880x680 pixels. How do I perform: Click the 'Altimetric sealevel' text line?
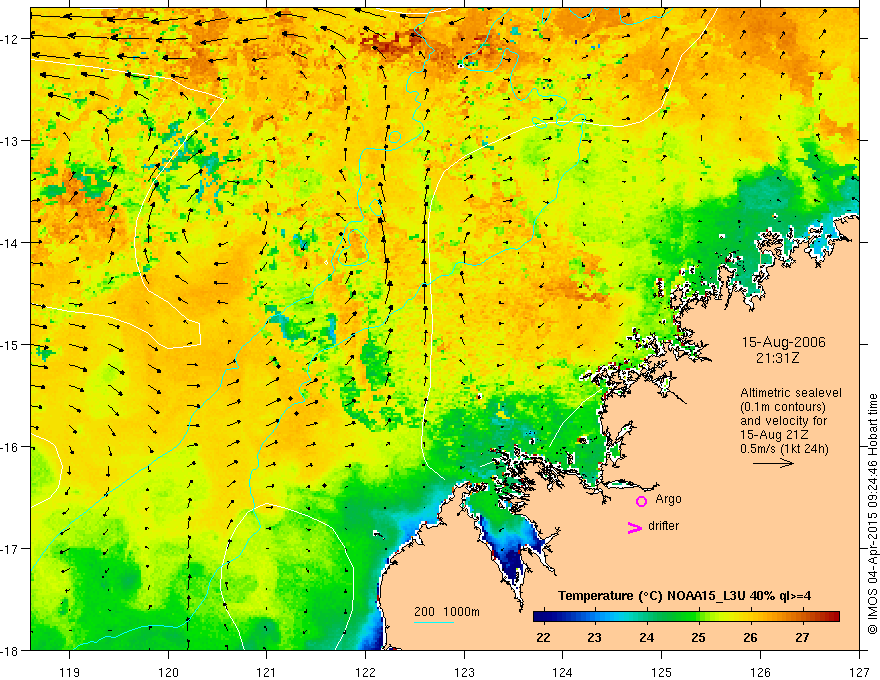tap(791, 393)
